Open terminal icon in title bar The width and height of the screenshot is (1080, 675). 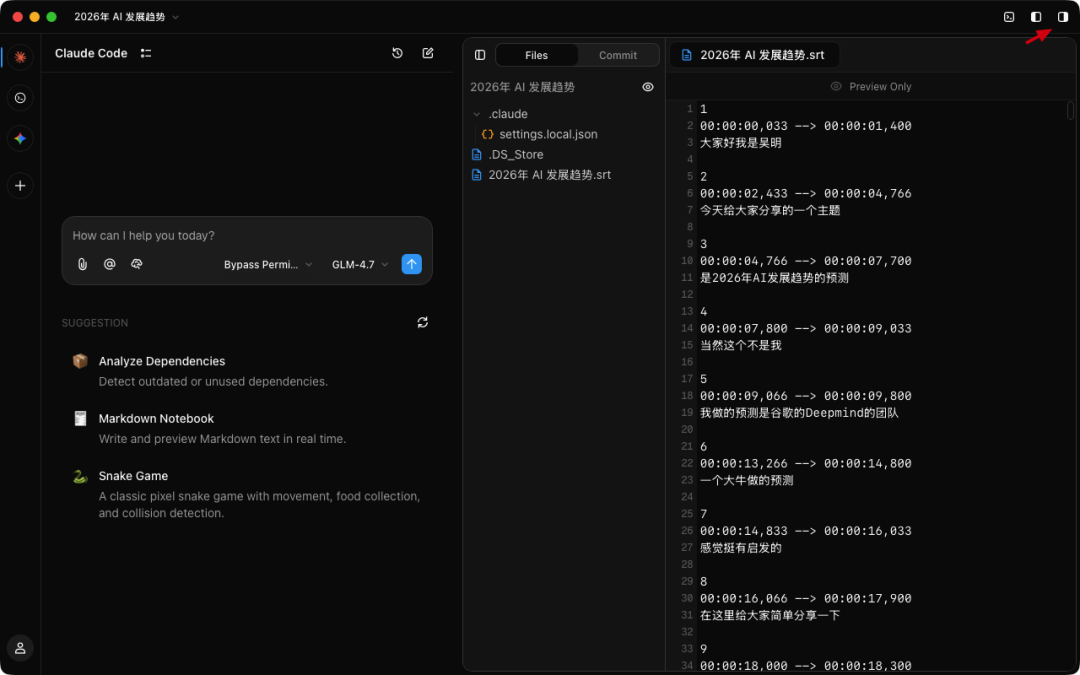[1009, 17]
